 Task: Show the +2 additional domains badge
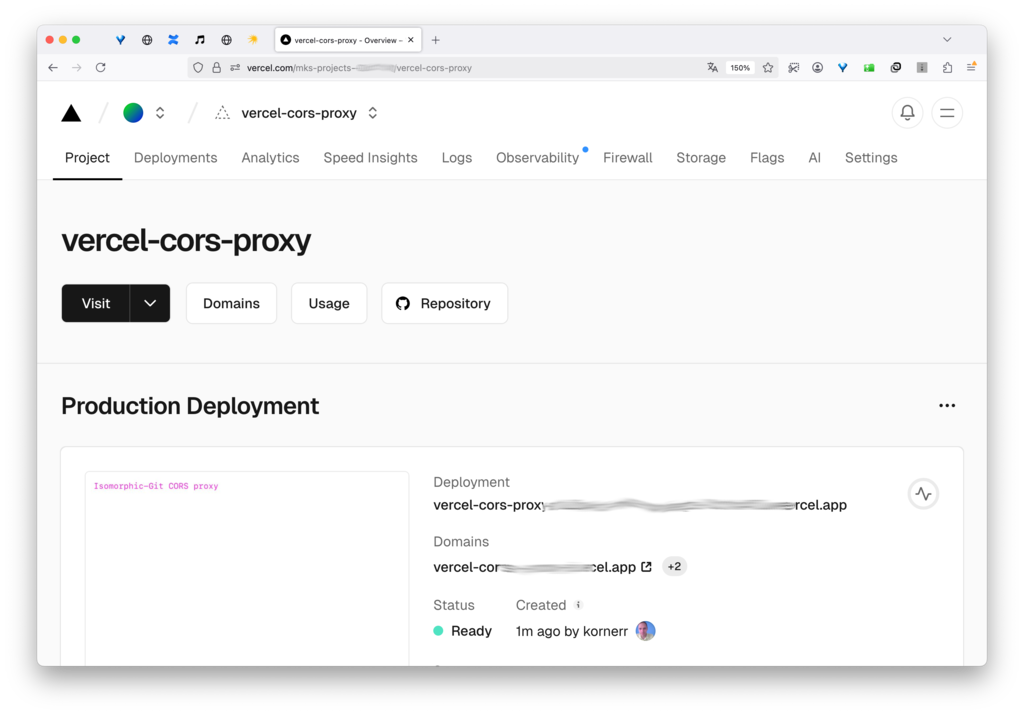(674, 566)
